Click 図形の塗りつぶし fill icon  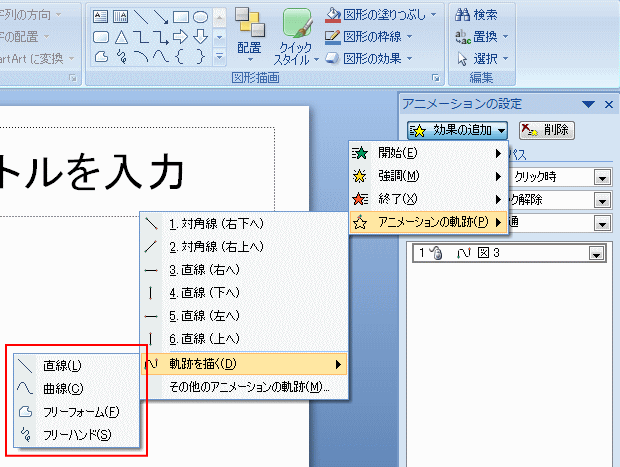333,15
